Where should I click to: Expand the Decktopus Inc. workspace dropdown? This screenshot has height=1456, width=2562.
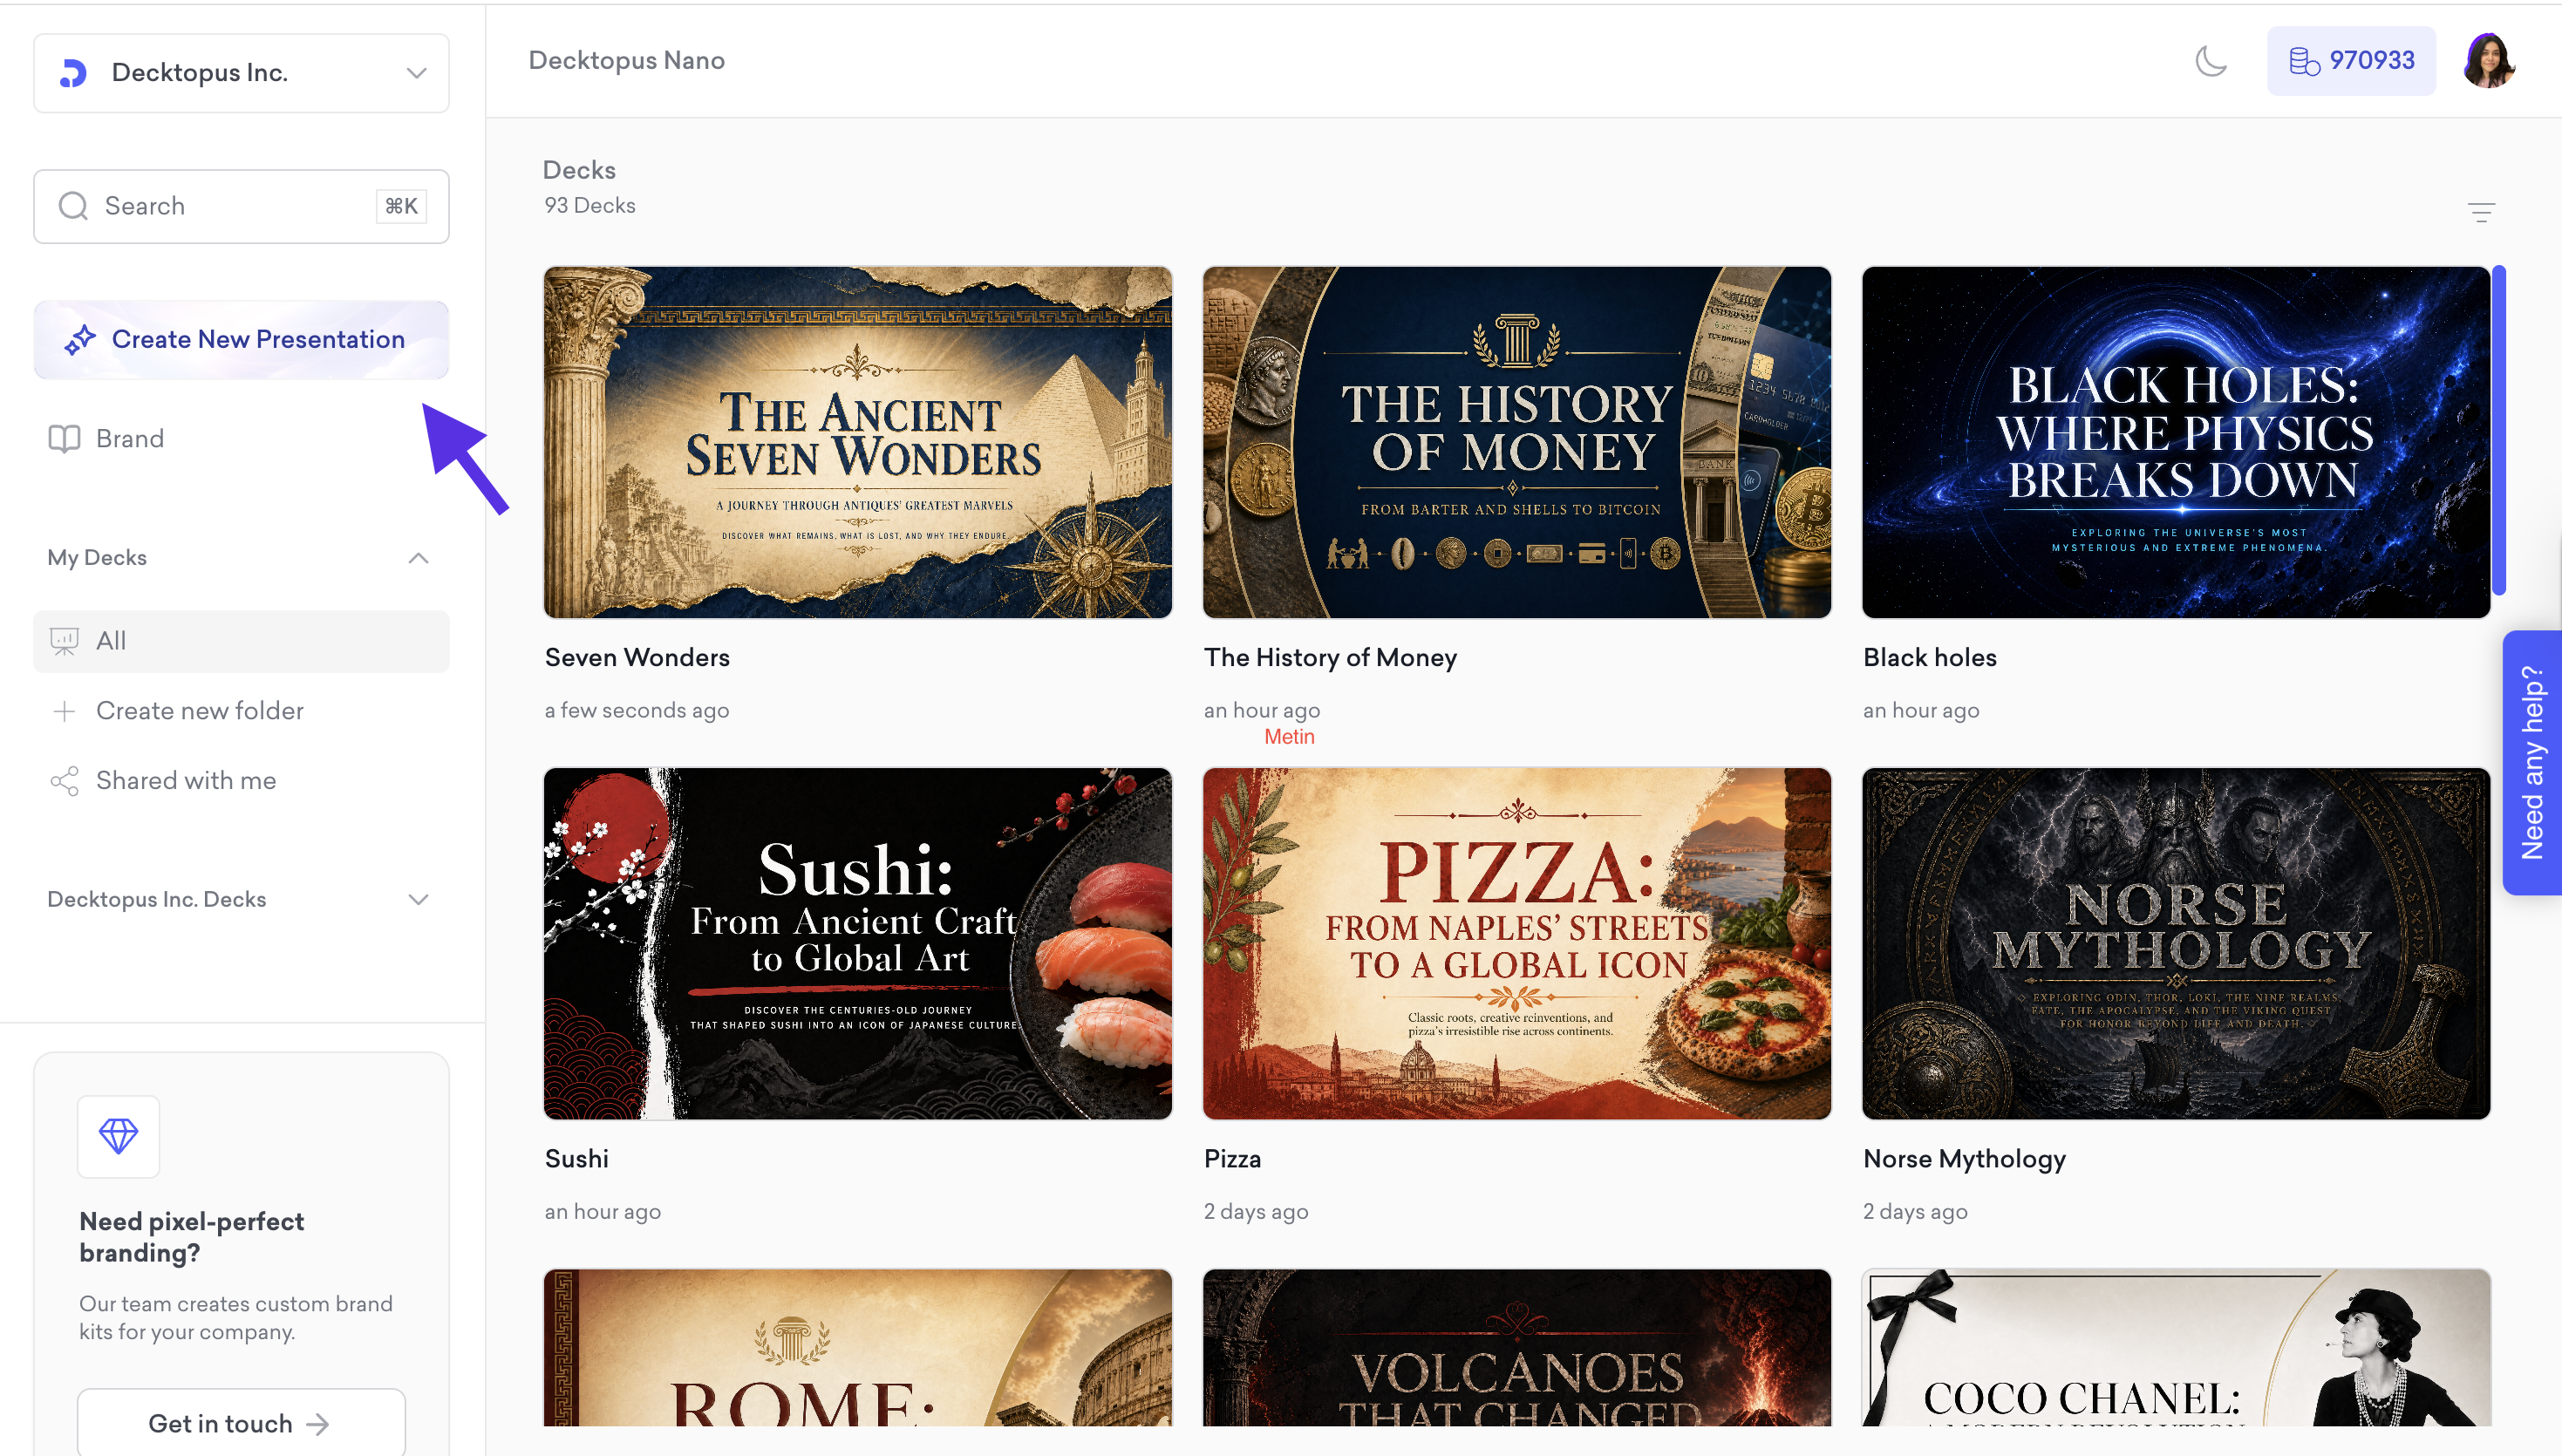click(x=416, y=73)
